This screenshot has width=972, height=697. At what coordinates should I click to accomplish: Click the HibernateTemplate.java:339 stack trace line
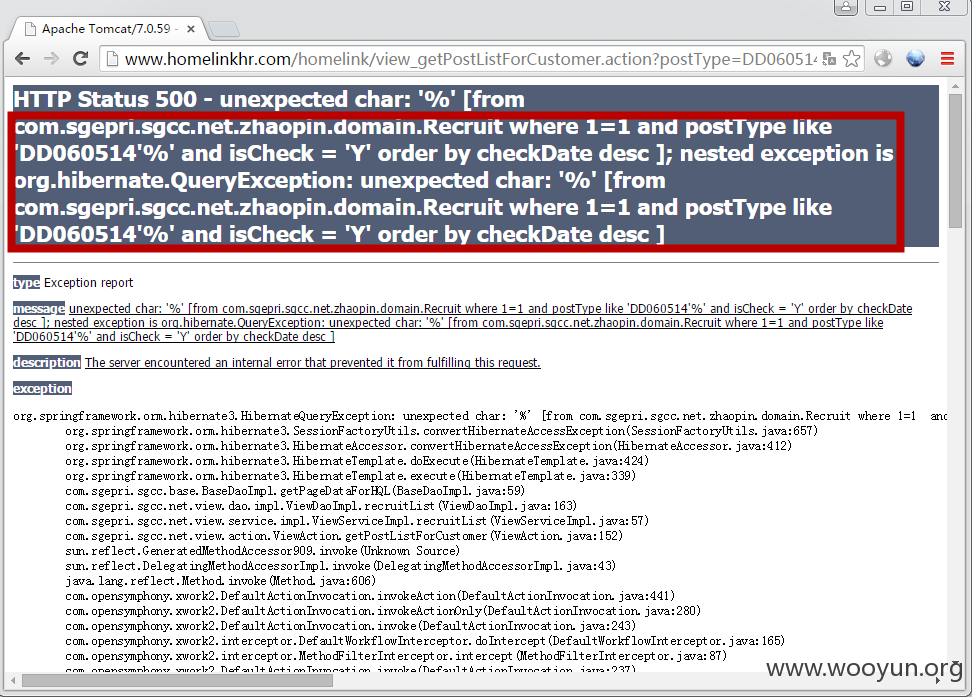tap(350, 476)
